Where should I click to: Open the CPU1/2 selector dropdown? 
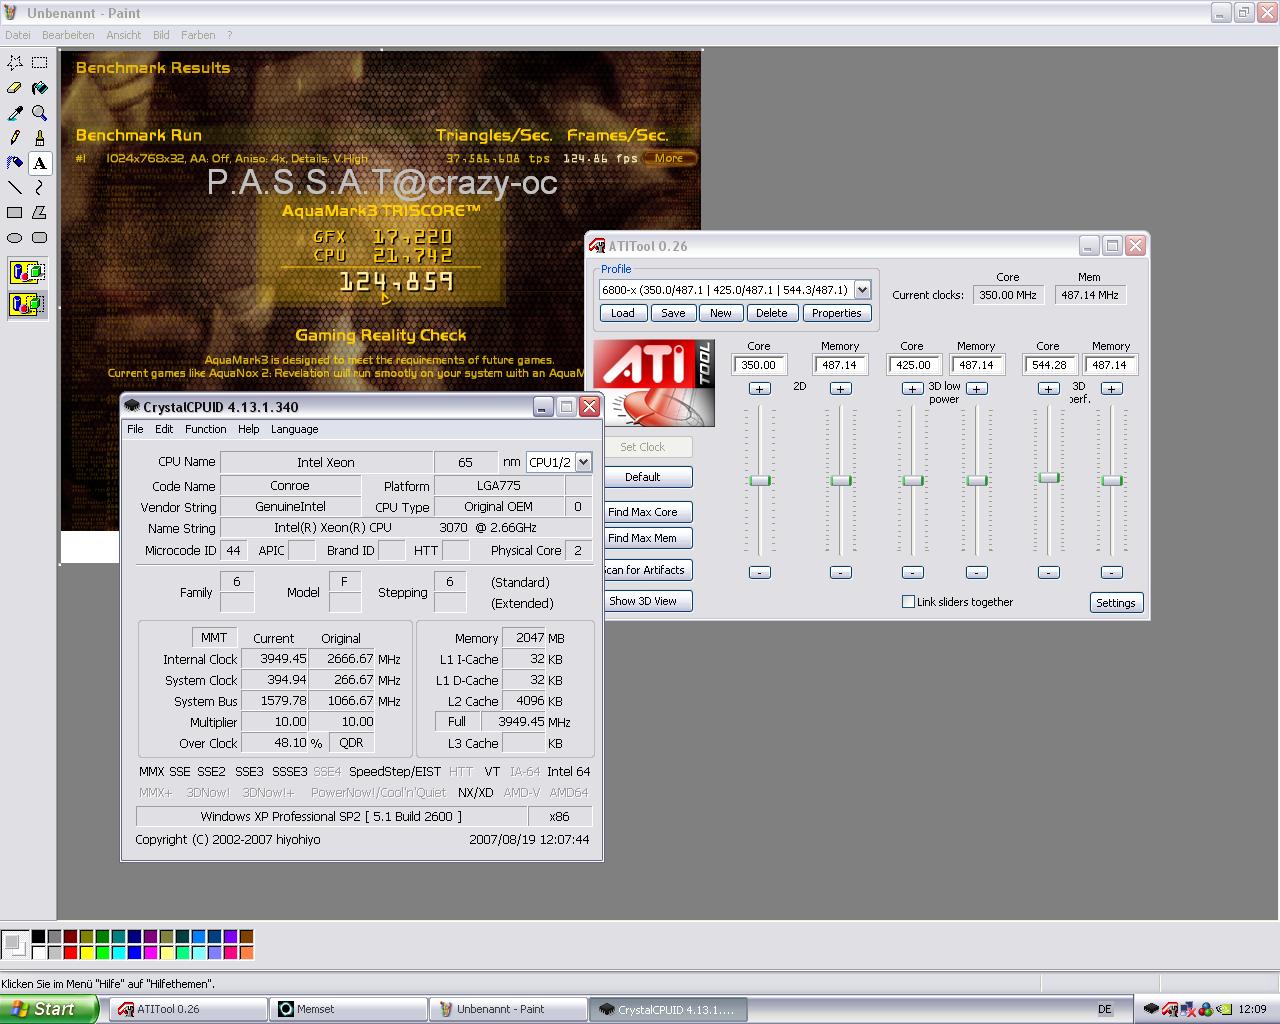tap(584, 462)
